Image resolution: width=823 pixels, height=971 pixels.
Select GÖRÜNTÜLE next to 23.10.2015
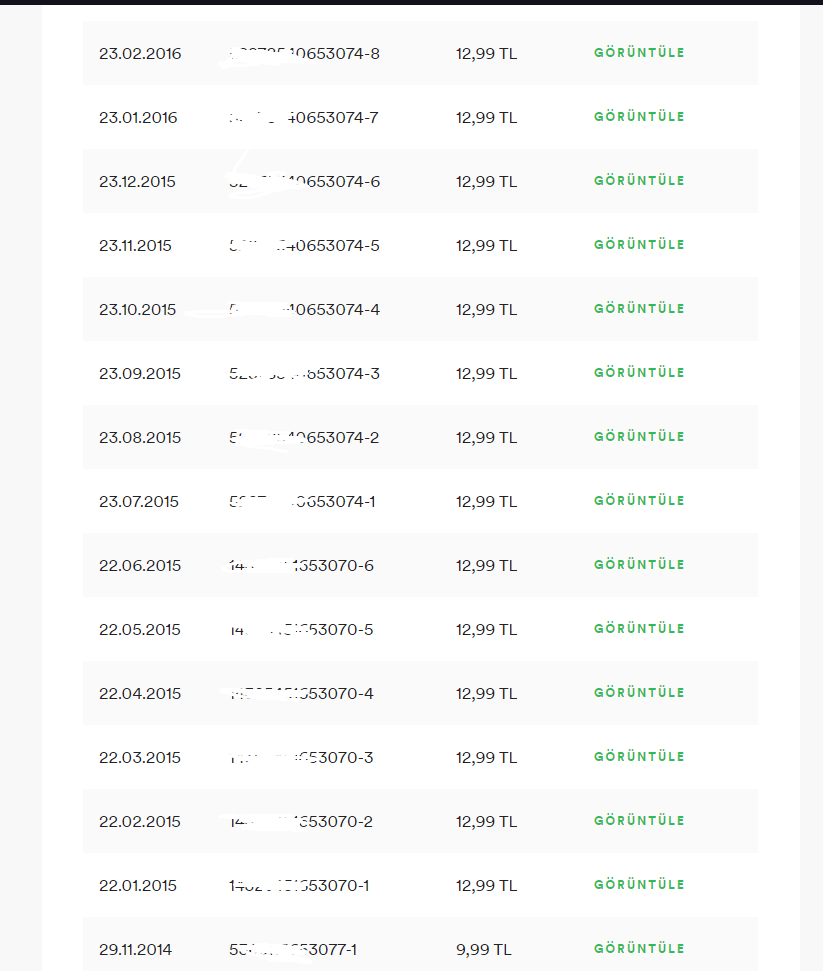coord(639,308)
